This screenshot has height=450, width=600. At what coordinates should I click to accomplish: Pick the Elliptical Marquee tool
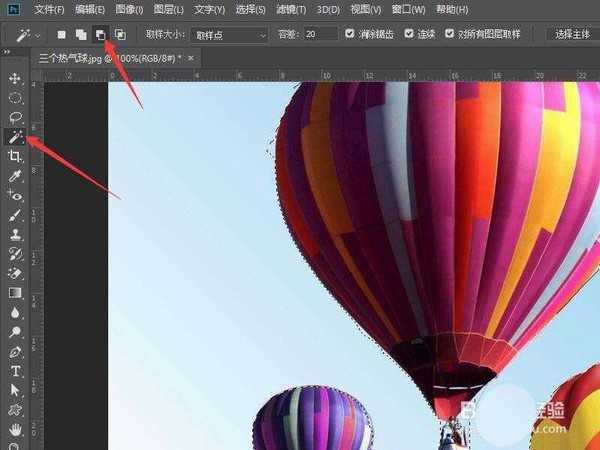[16, 98]
